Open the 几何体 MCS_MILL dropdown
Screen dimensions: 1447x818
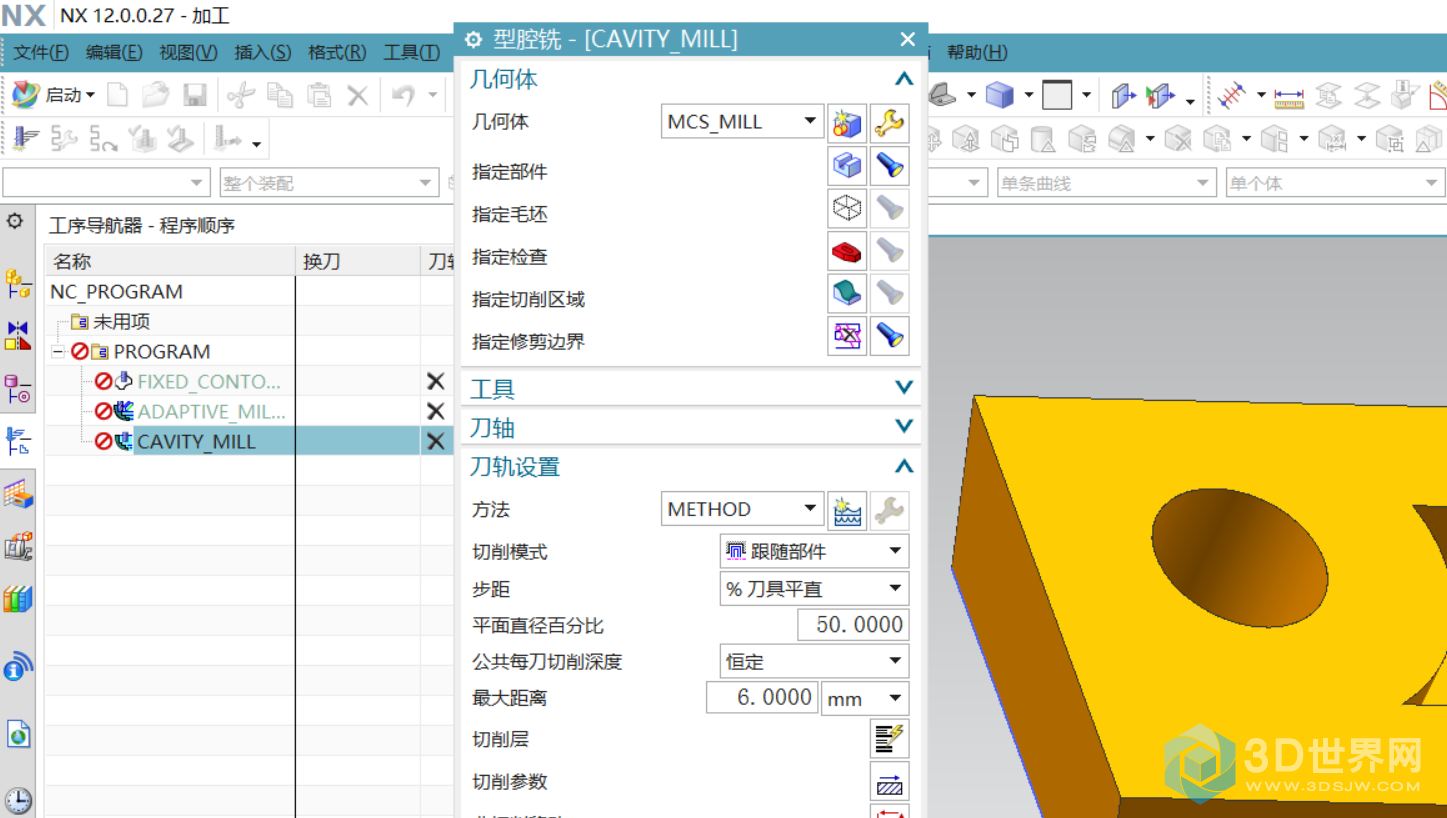tap(742, 122)
